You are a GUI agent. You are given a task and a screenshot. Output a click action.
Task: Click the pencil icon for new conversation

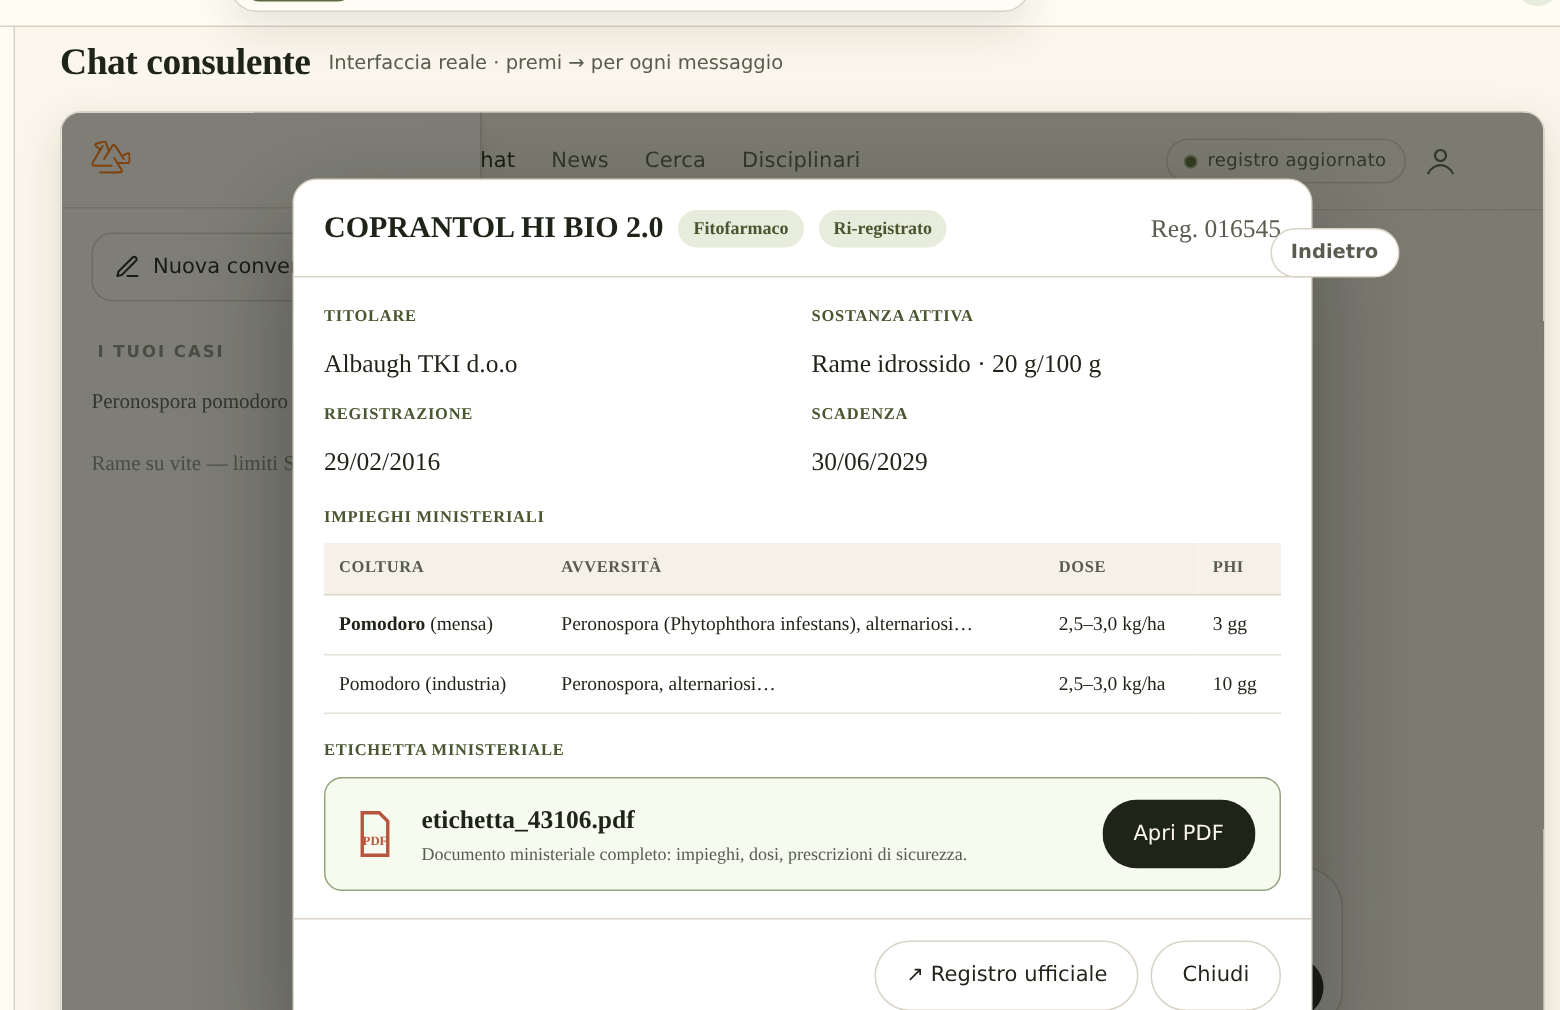[x=127, y=267]
